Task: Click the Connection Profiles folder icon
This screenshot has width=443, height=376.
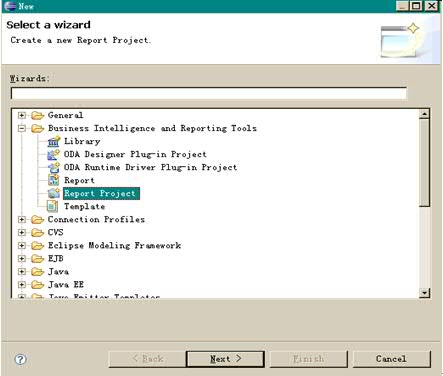Action: point(37,219)
